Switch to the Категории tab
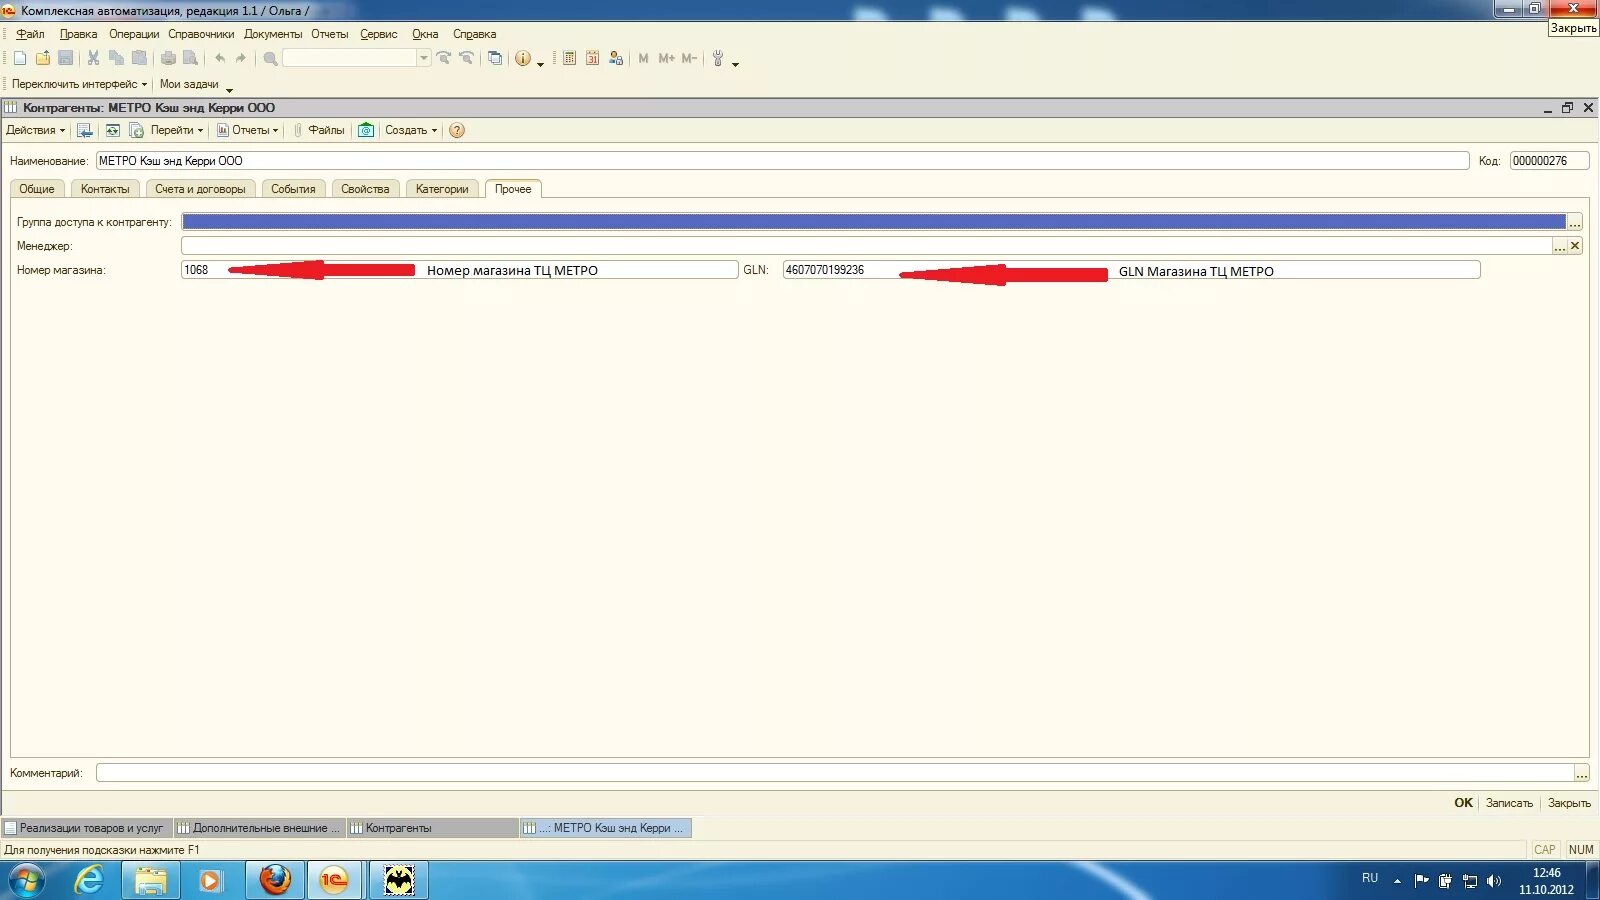The height and width of the screenshot is (900, 1600). (x=442, y=189)
